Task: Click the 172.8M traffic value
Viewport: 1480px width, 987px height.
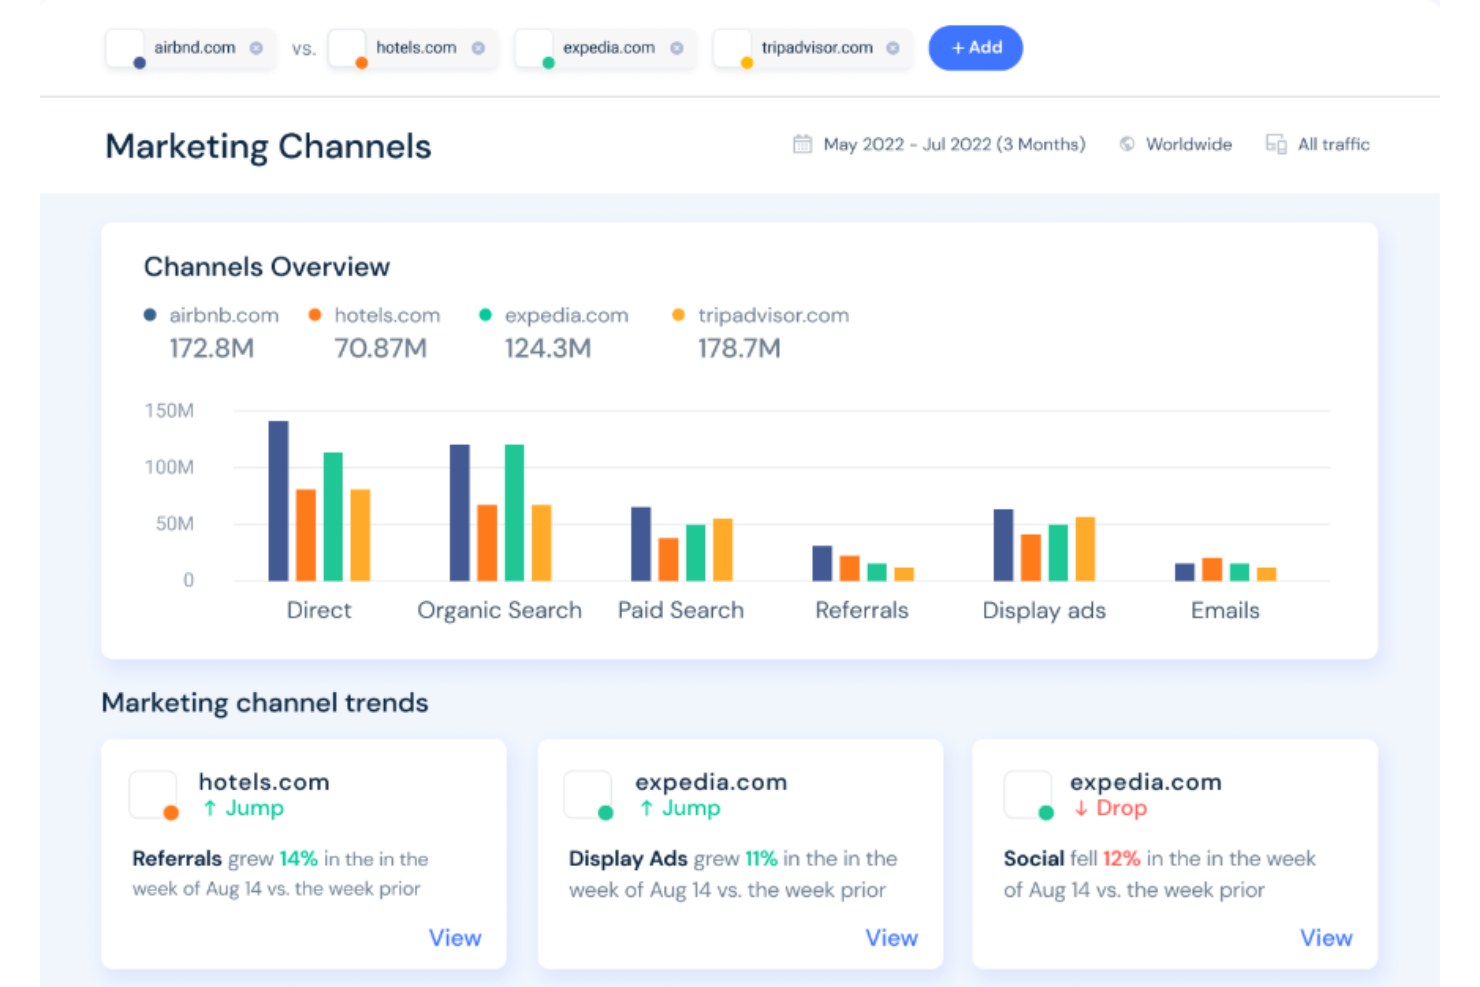Action: click(x=211, y=348)
